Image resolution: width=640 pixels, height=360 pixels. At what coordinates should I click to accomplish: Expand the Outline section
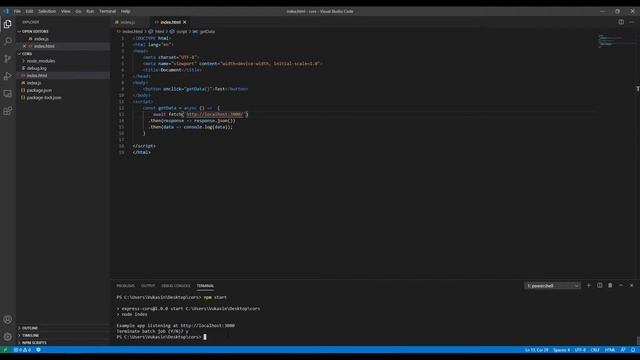click(x=29, y=328)
